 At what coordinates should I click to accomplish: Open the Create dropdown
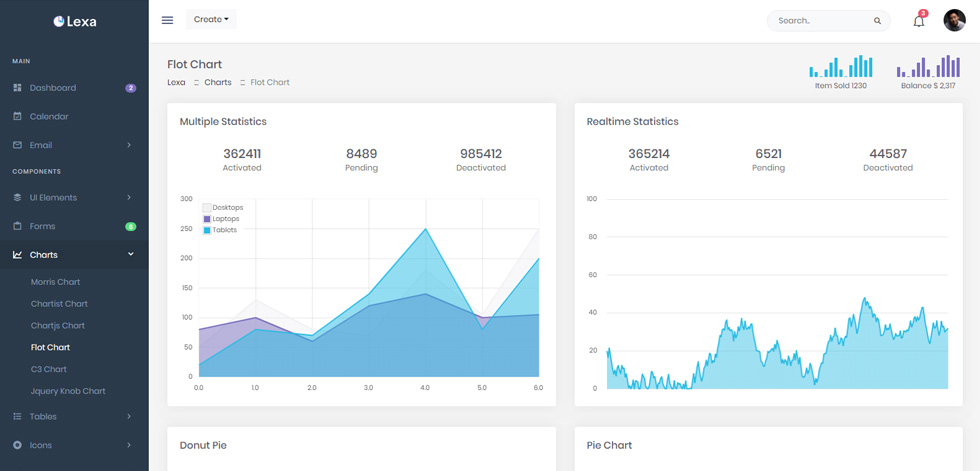click(x=211, y=19)
